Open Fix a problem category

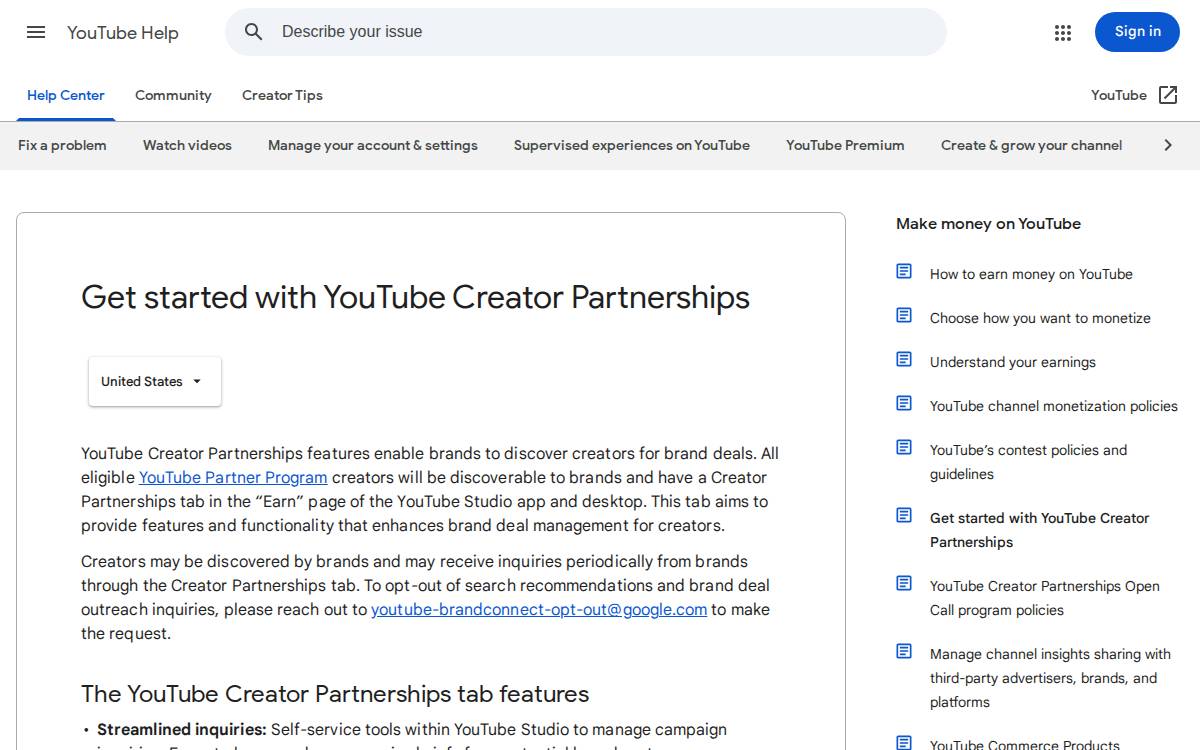[x=62, y=145]
